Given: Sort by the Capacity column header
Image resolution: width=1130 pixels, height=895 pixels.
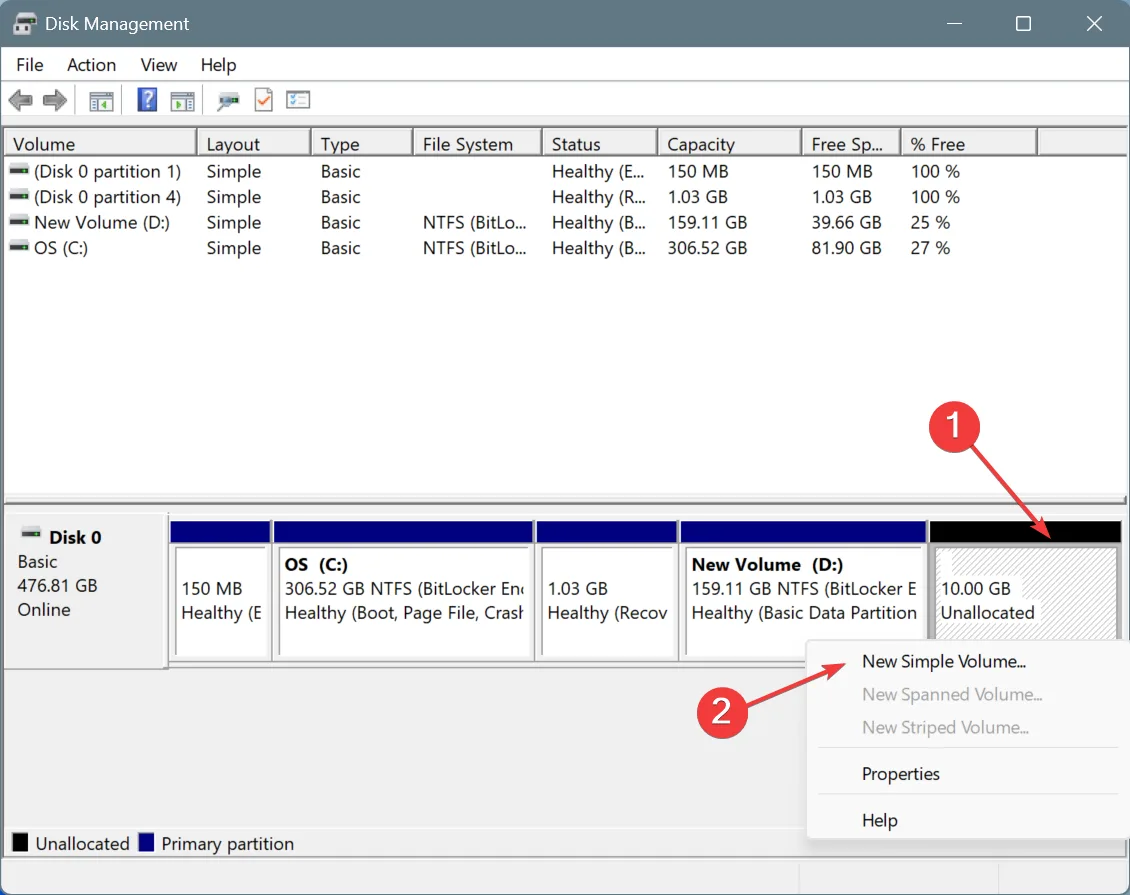Looking at the screenshot, I should pyautogui.click(x=730, y=144).
